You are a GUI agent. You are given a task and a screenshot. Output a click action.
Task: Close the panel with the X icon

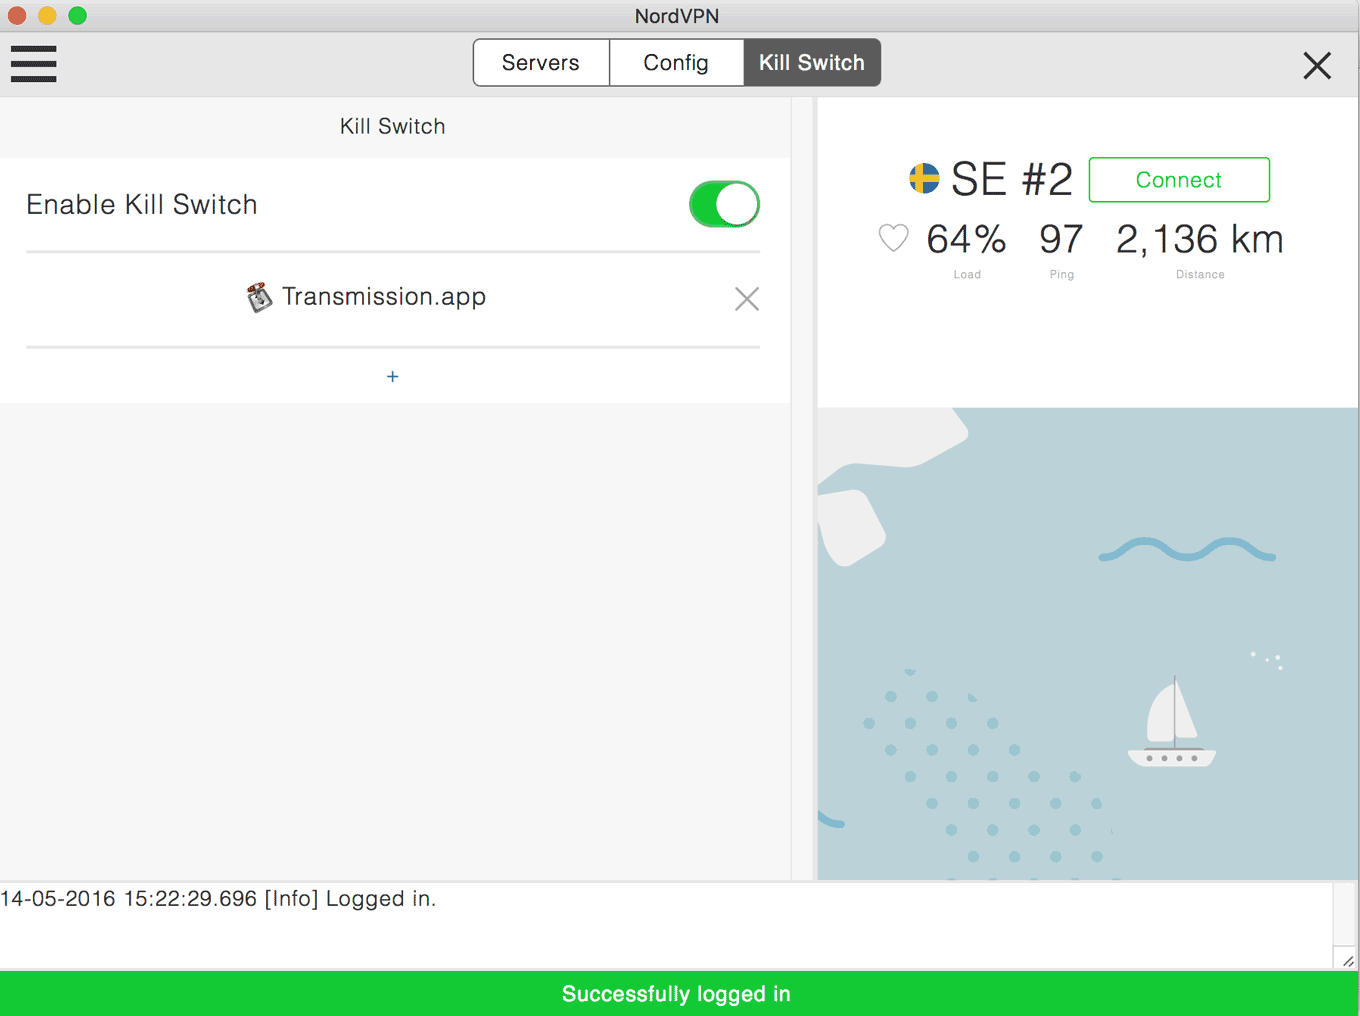[x=1317, y=65]
